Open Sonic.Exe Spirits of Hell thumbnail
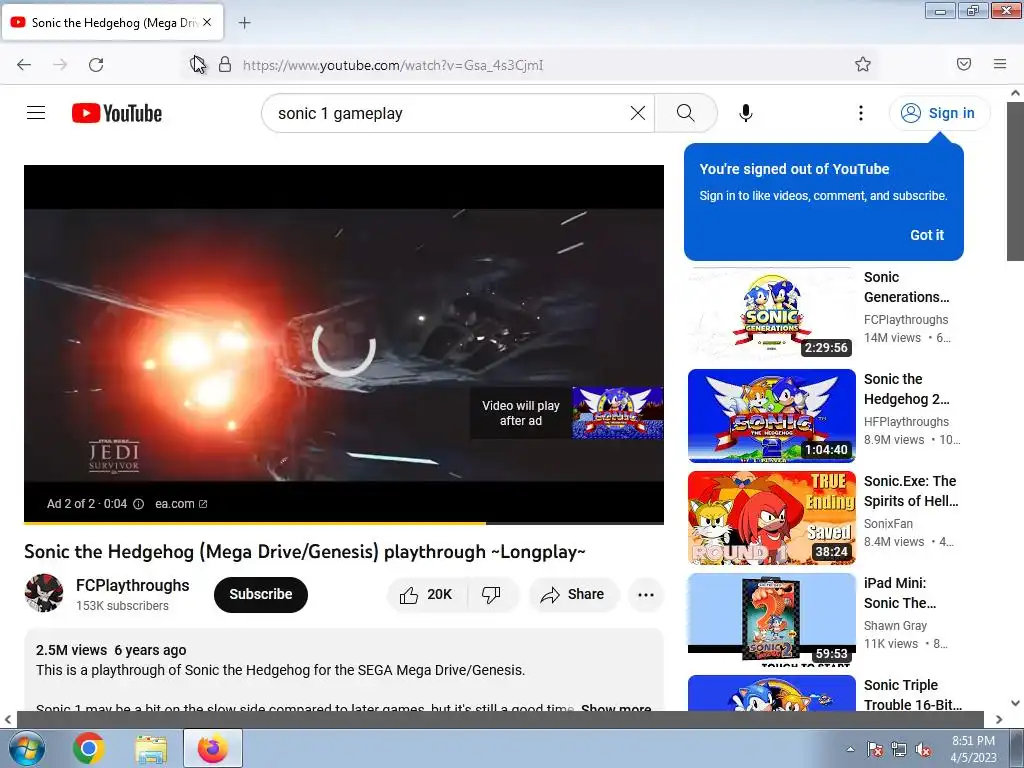This screenshot has width=1024, height=768. point(771,517)
